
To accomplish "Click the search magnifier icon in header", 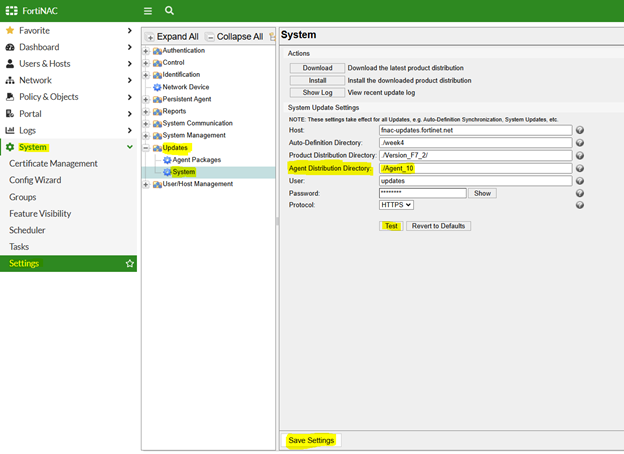I will (170, 11).
